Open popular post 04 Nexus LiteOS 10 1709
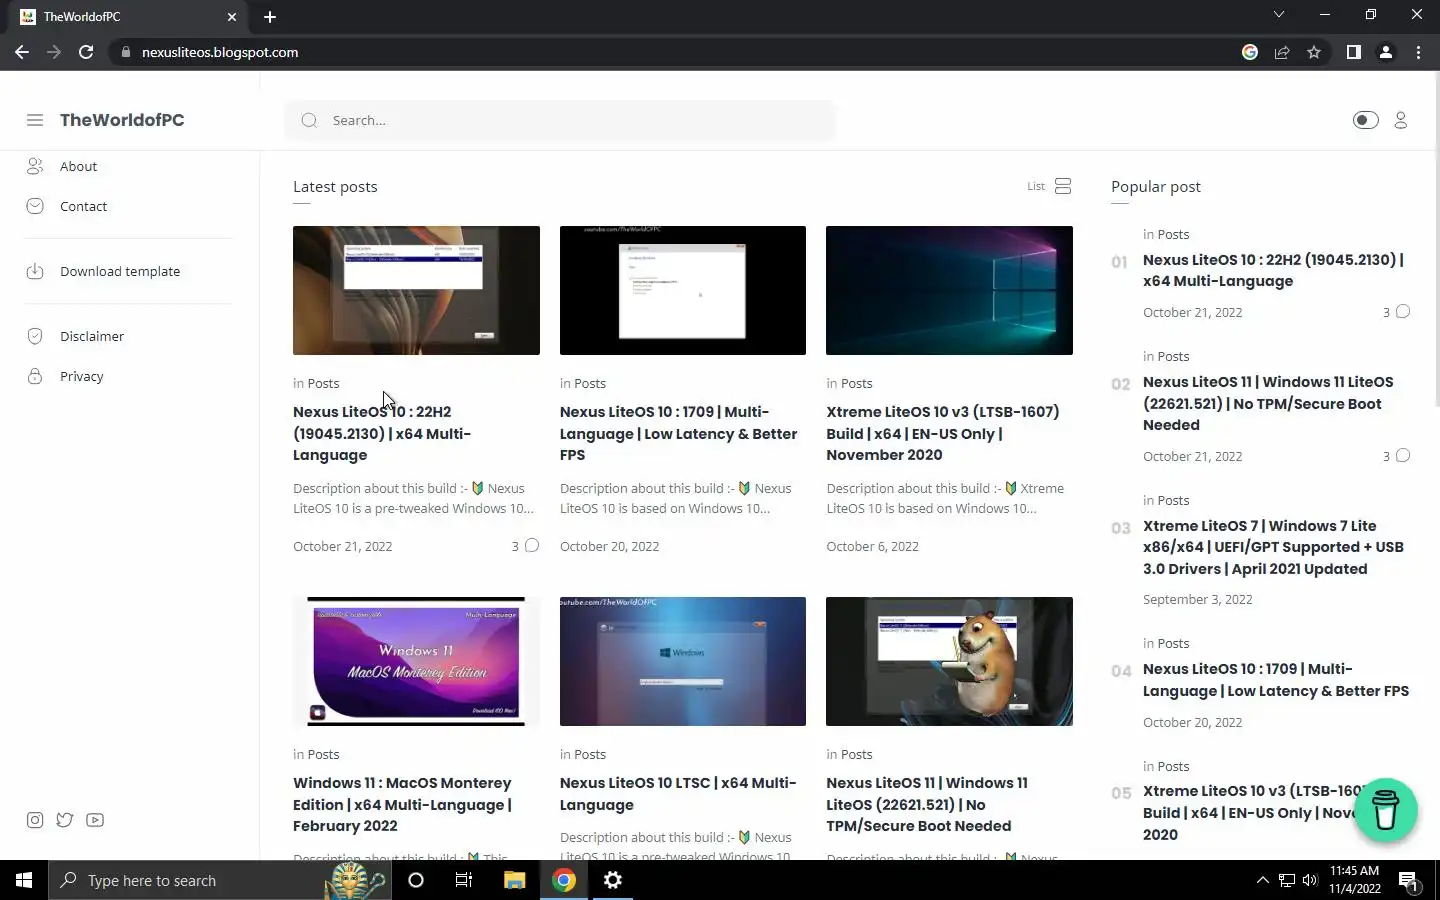The height and width of the screenshot is (900, 1440). [x=1276, y=680]
